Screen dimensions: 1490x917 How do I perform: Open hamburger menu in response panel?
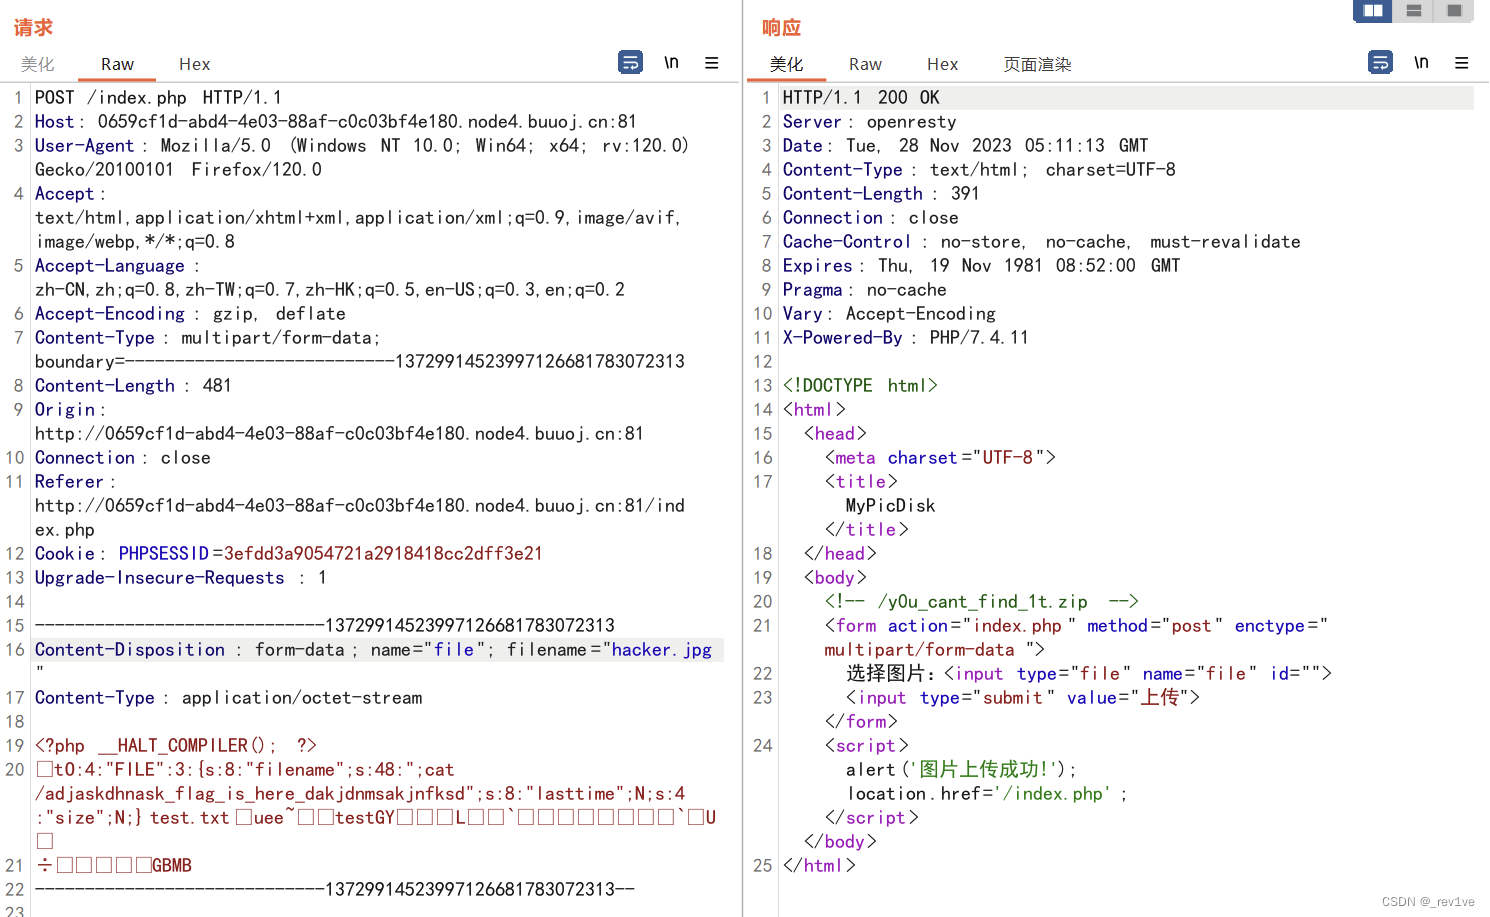click(1462, 62)
